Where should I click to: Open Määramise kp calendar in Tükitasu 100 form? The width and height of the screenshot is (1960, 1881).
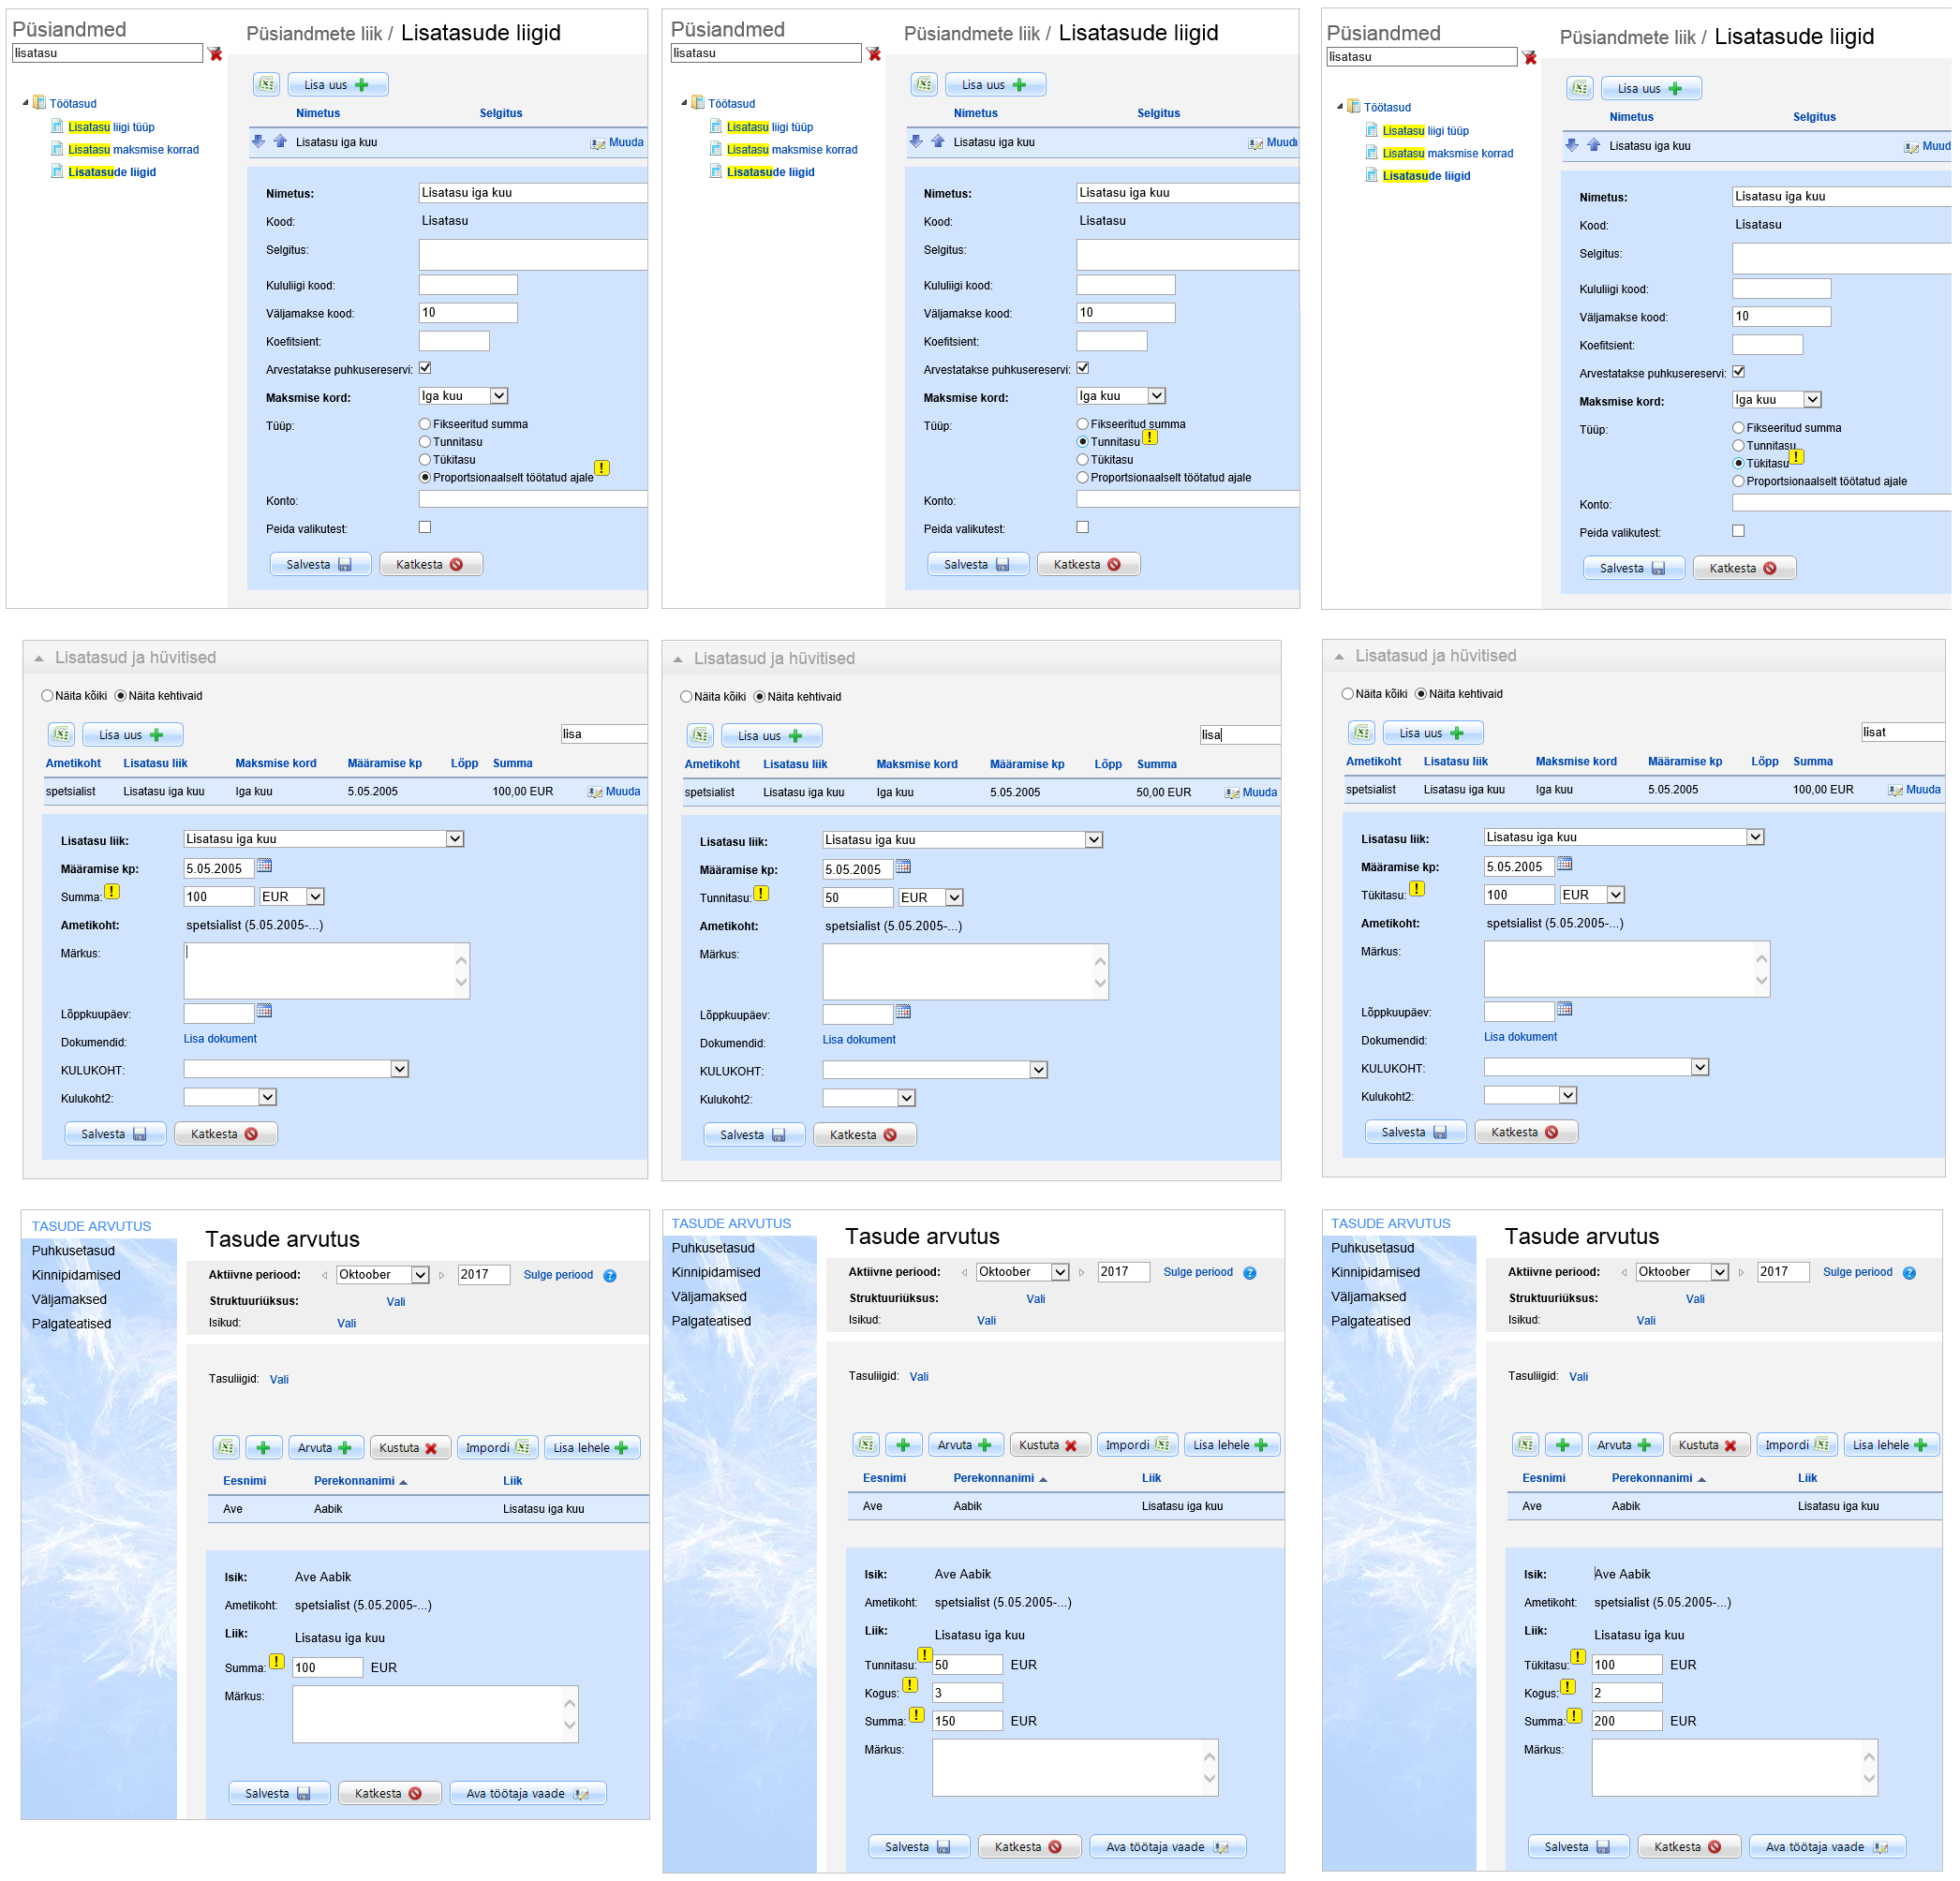click(1565, 864)
